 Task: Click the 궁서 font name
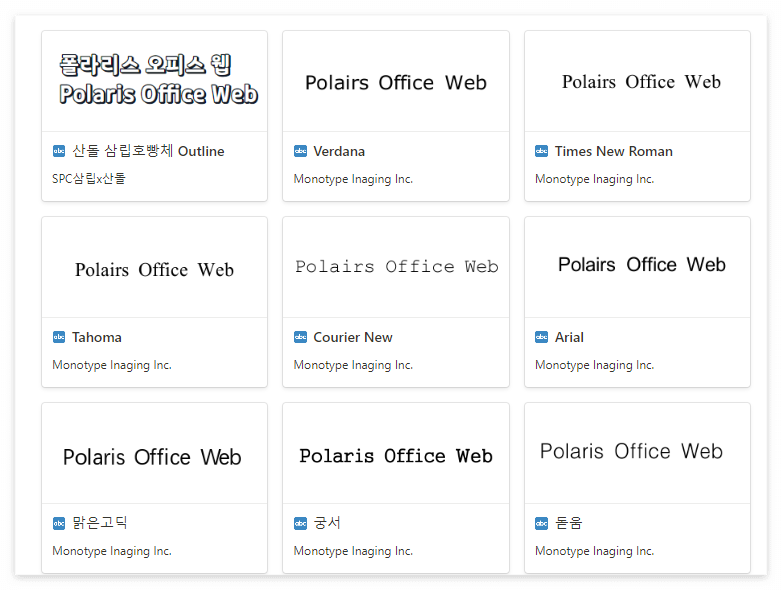[x=327, y=523]
